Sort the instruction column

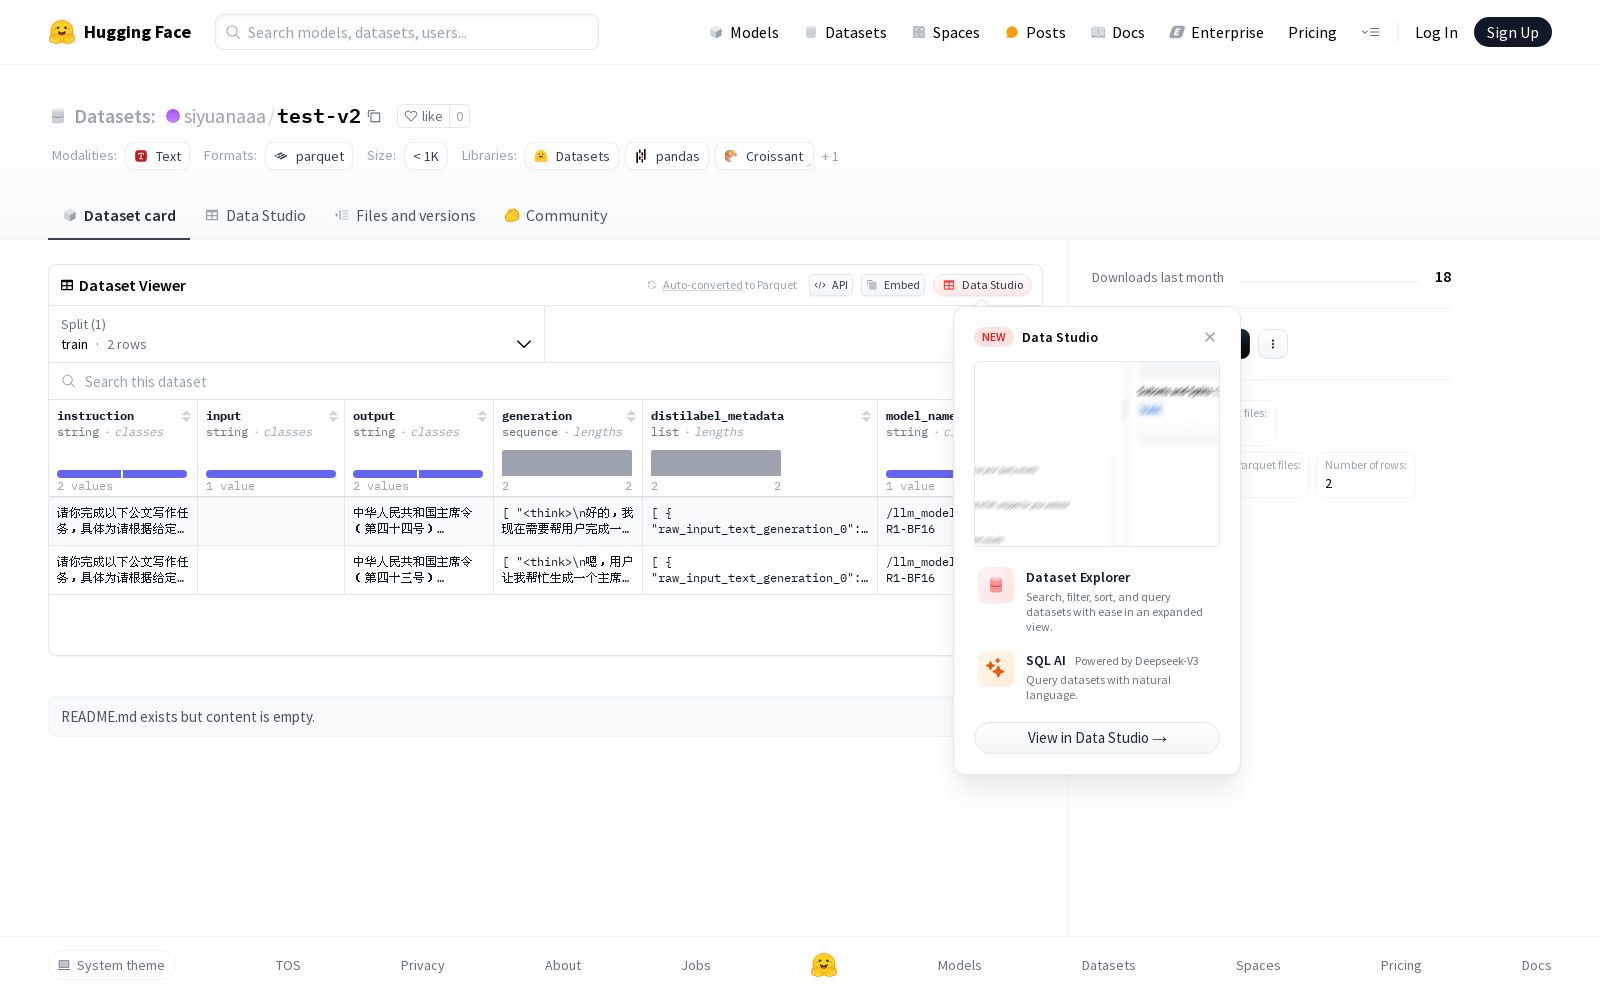186,416
